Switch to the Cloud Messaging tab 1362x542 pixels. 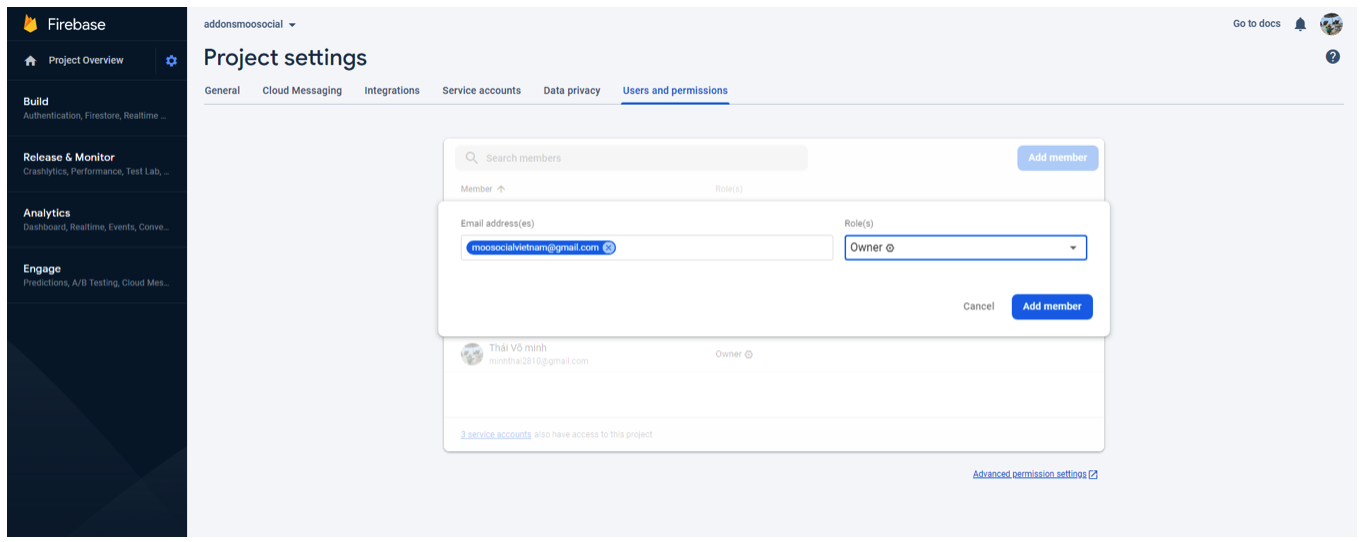[x=302, y=91]
